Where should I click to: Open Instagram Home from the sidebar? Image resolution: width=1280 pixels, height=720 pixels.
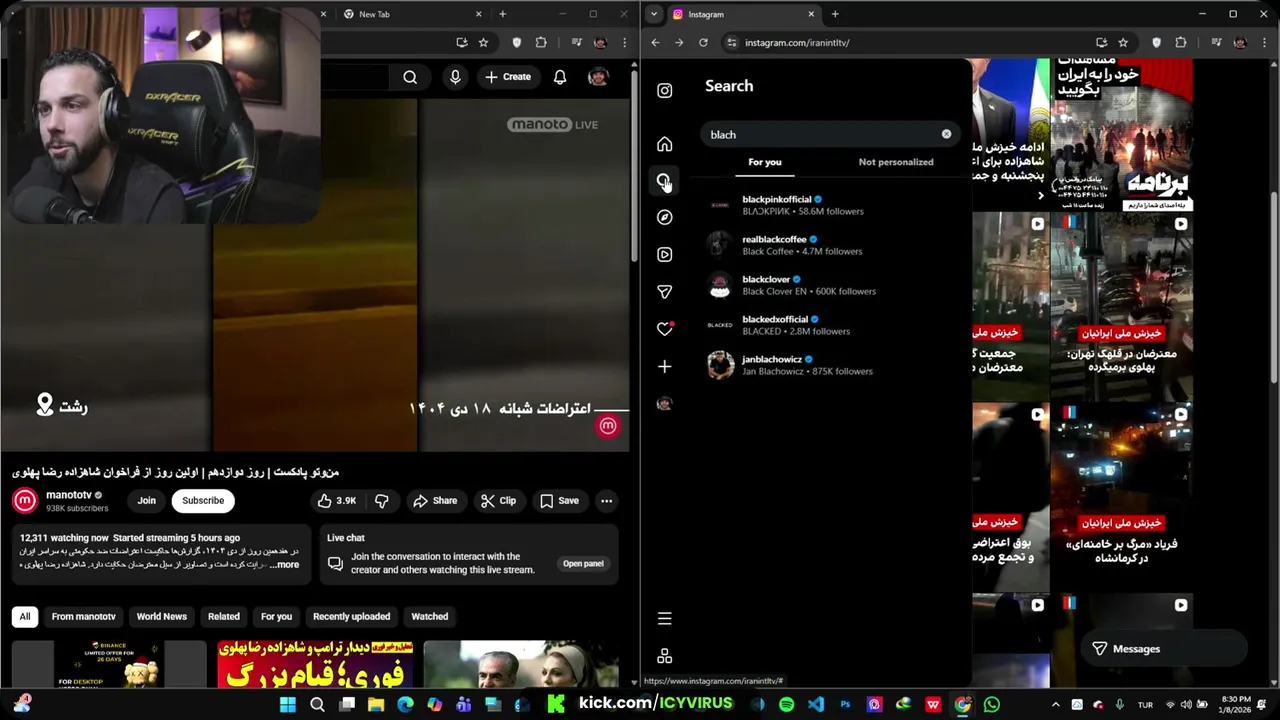664,144
